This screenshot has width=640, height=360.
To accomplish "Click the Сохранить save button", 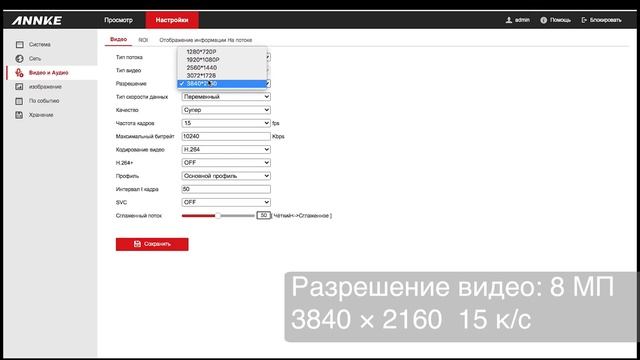I will (152, 244).
